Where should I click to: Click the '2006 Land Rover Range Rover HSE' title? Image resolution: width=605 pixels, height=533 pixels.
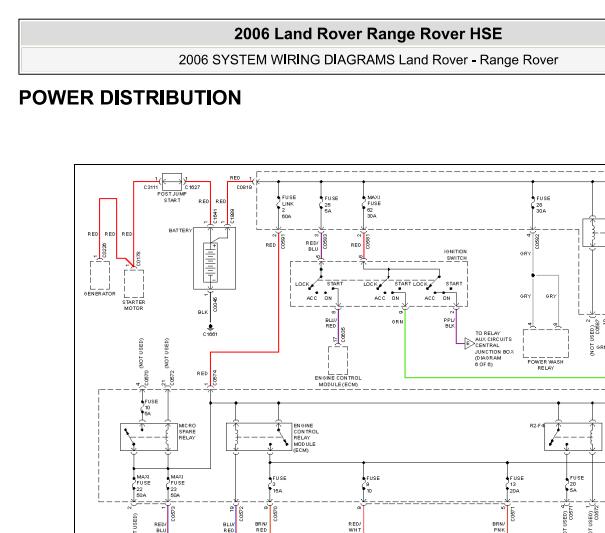[x=368, y=34]
